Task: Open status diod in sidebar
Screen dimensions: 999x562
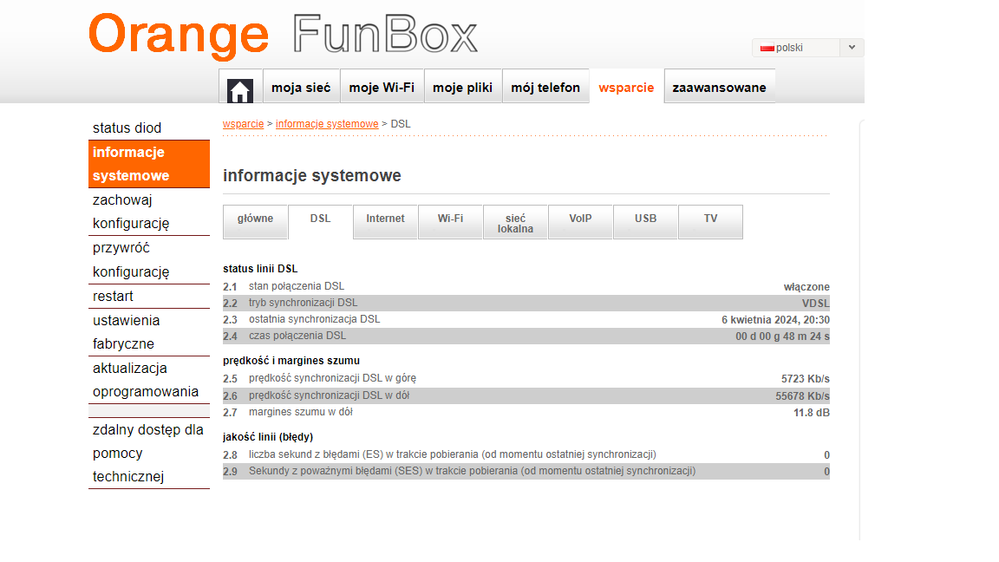Action: (127, 128)
